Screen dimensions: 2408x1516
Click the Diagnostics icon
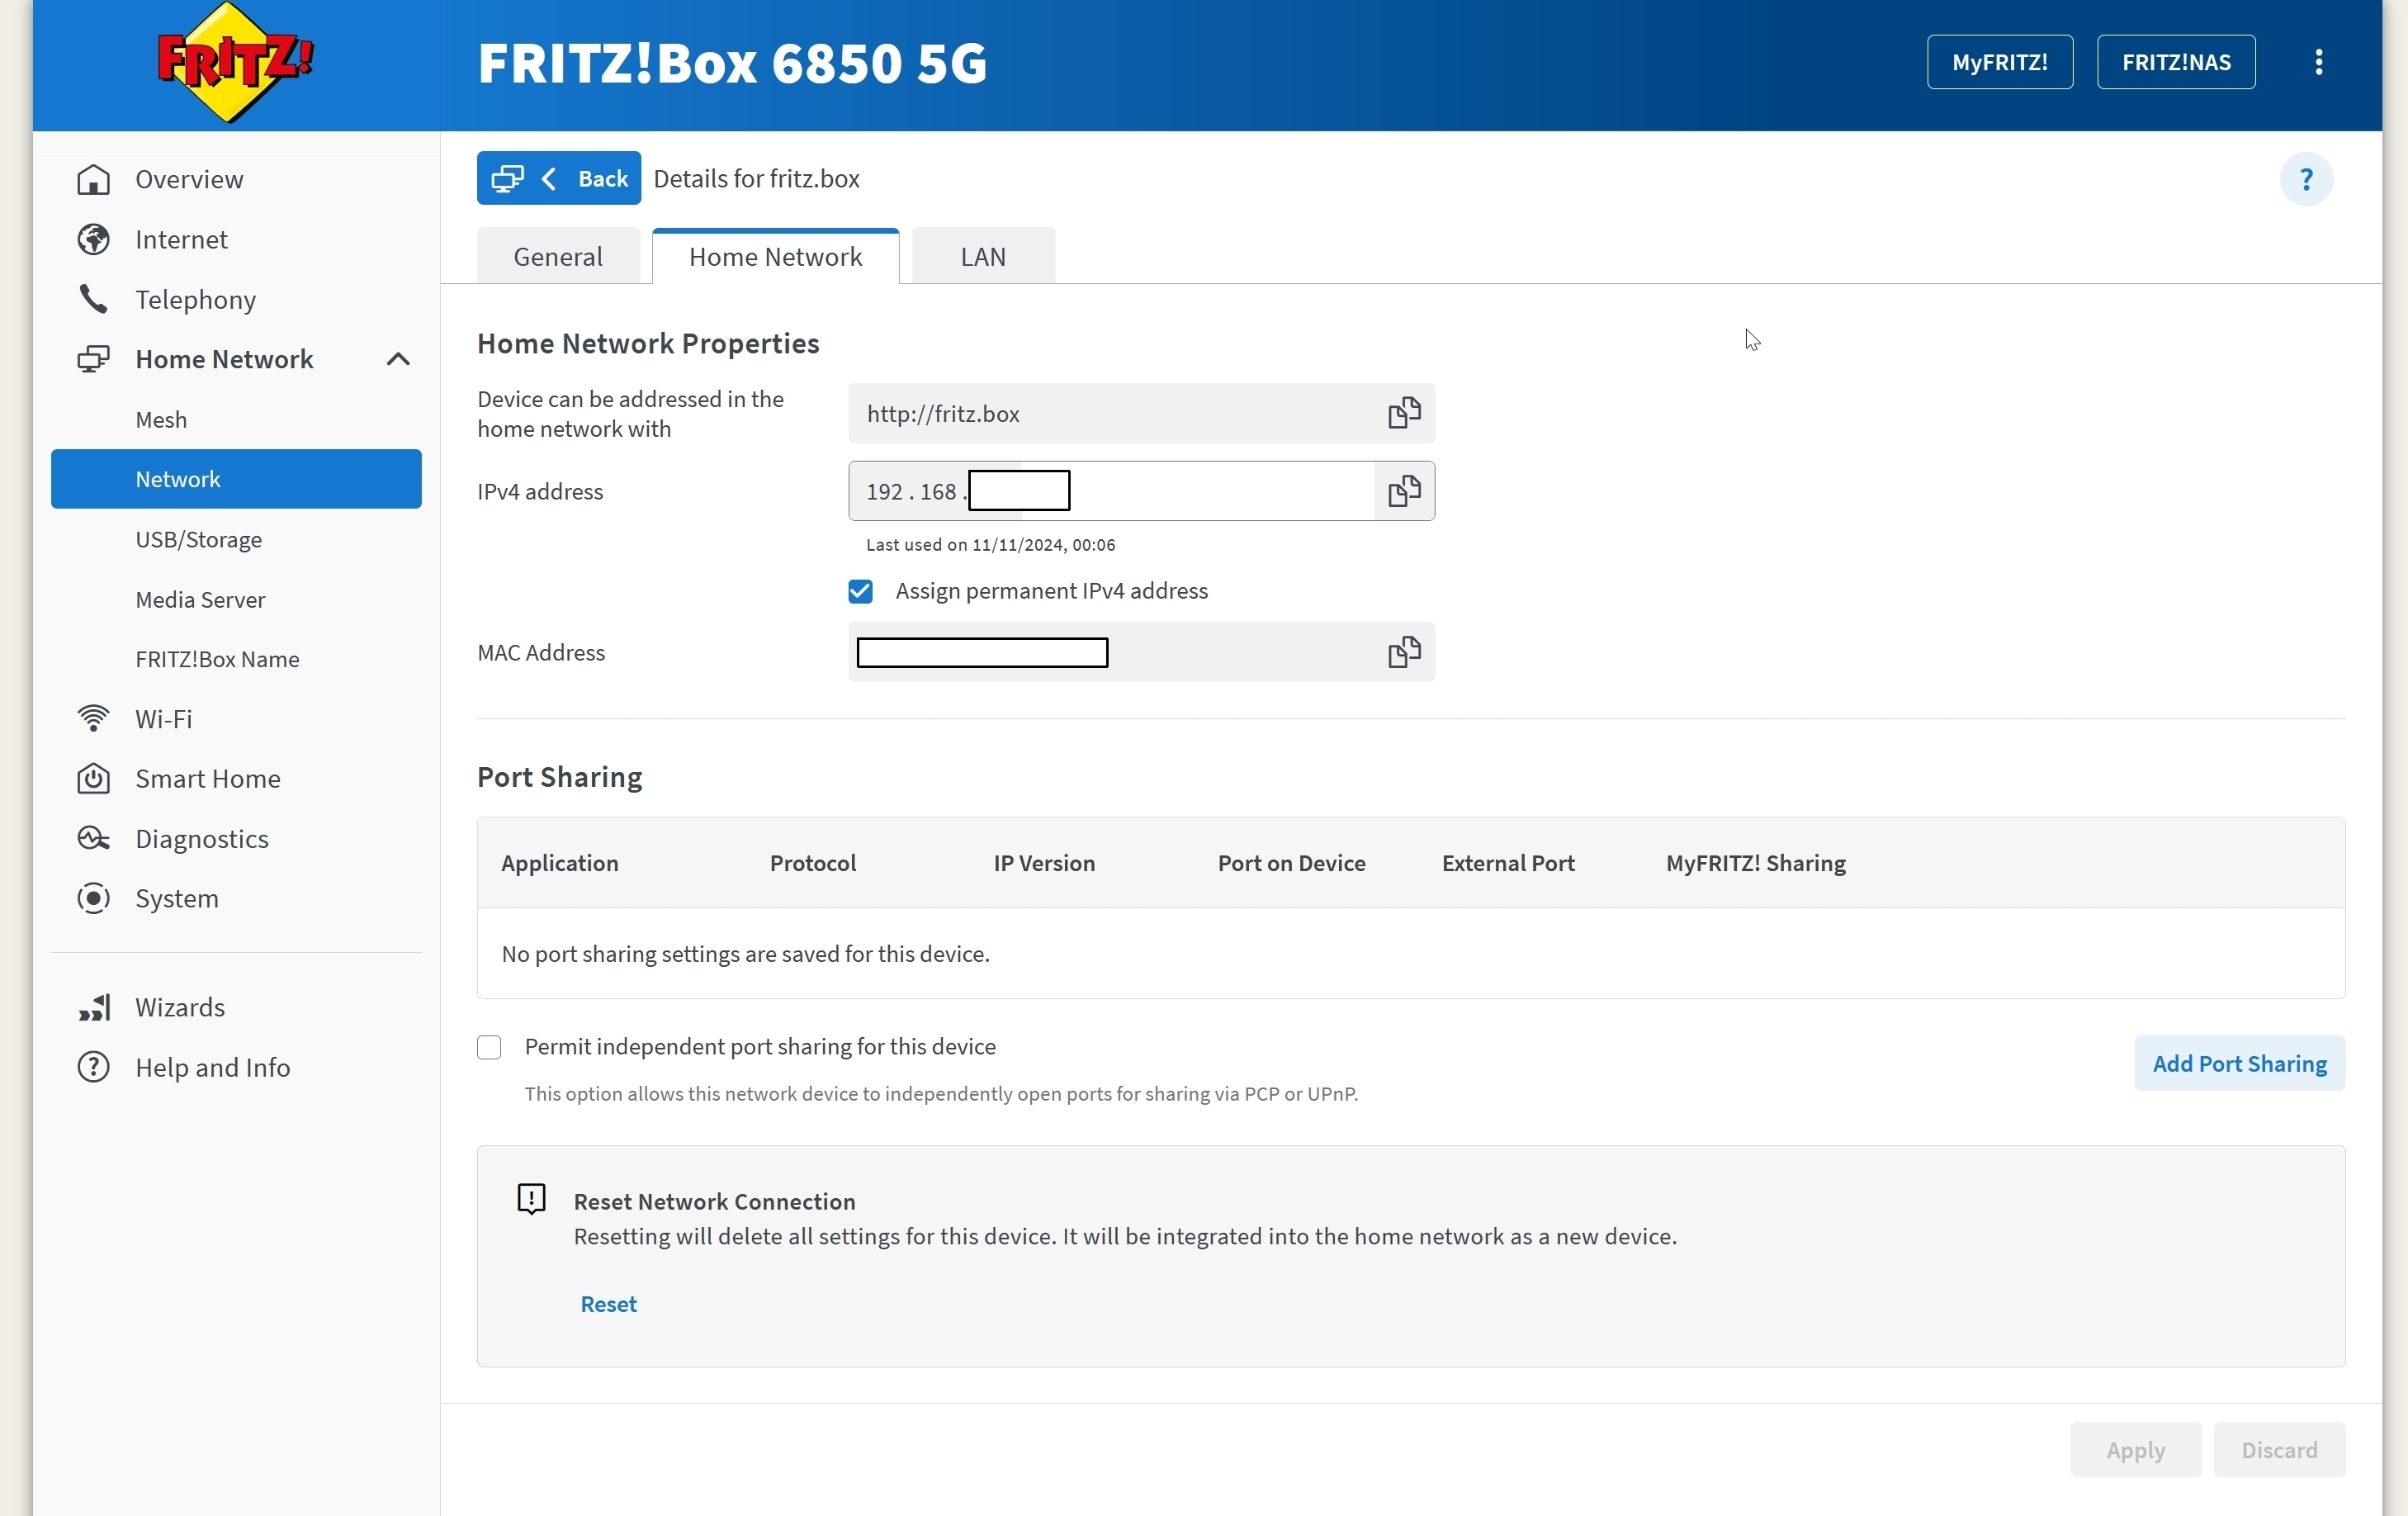[93, 838]
